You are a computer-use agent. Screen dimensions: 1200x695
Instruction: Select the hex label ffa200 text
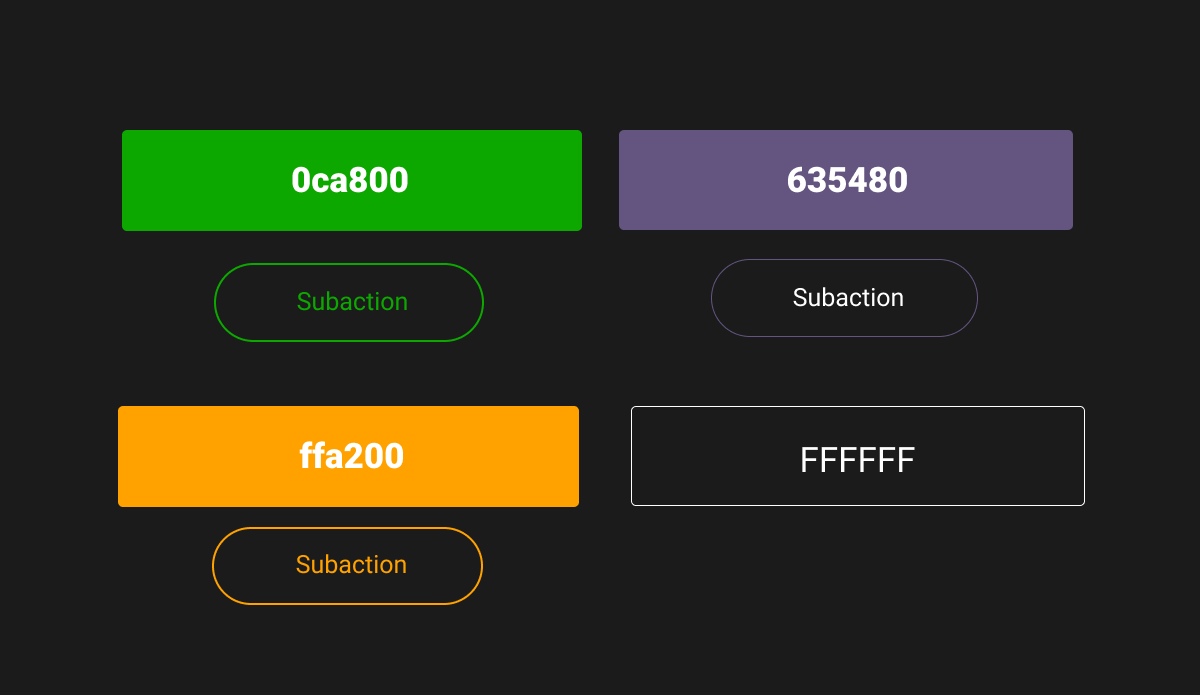[x=351, y=456]
